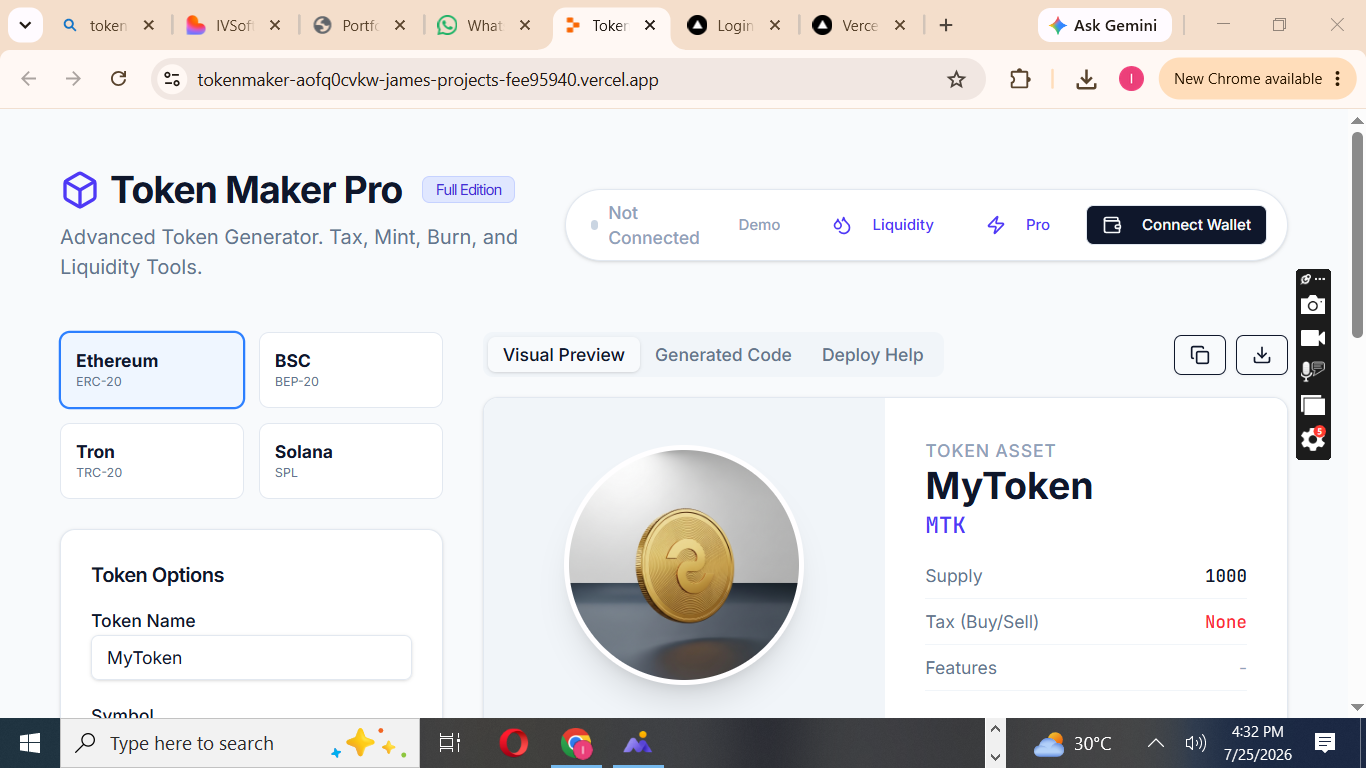
Task: View site information icon in address bar
Action: [x=172, y=79]
